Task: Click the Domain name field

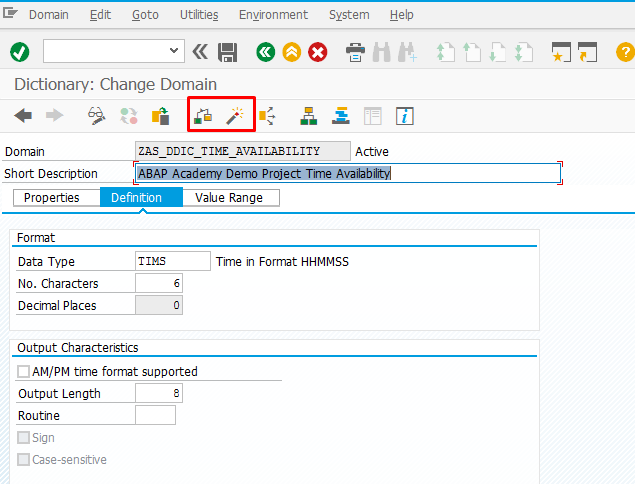Action: tap(243, 151)
